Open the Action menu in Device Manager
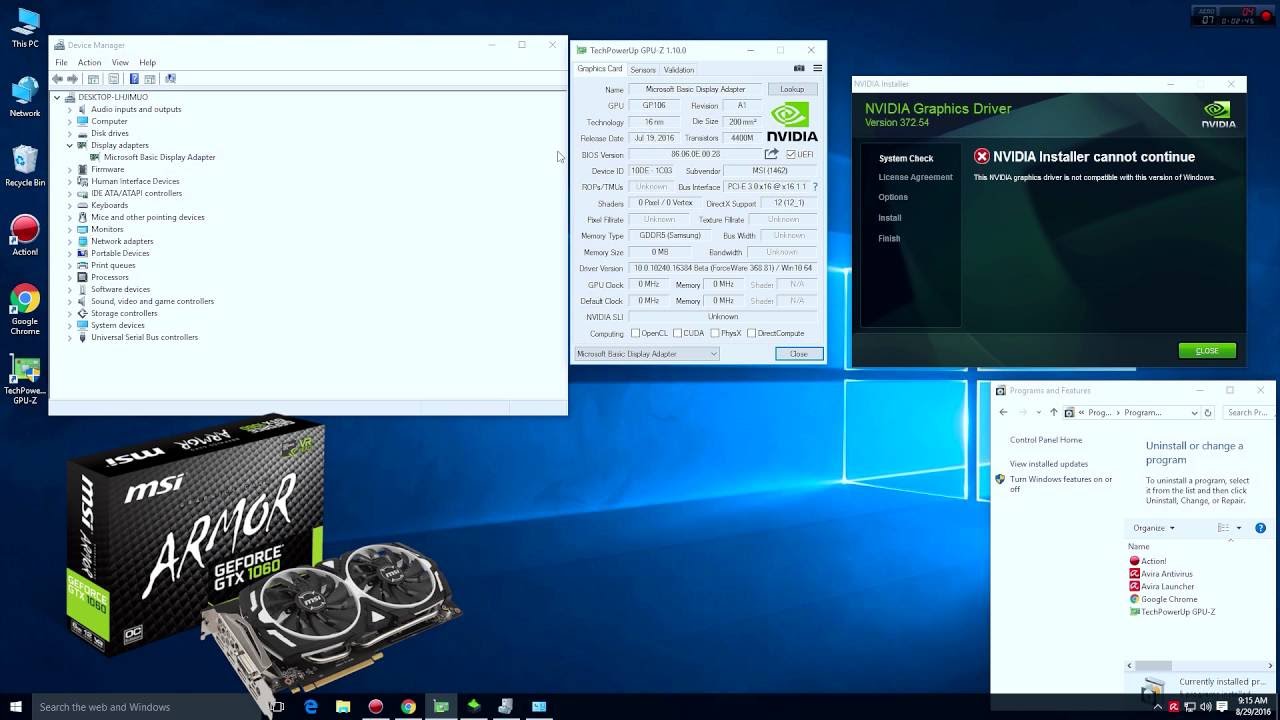 pos(89,63)
